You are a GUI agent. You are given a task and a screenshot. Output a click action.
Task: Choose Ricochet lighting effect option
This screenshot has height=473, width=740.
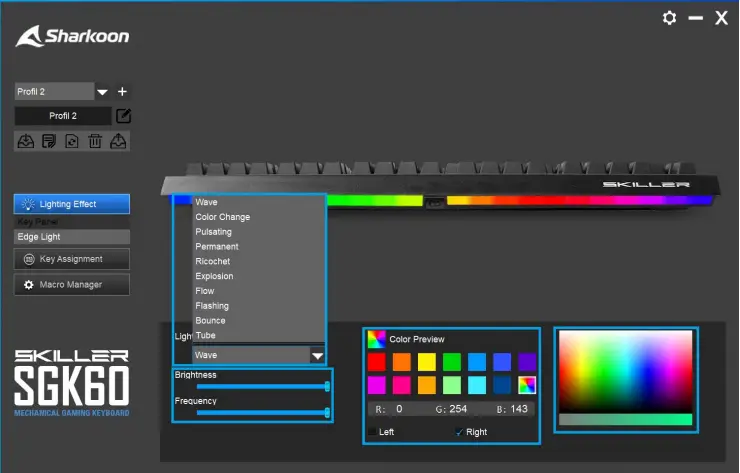[x=214, y=261]
